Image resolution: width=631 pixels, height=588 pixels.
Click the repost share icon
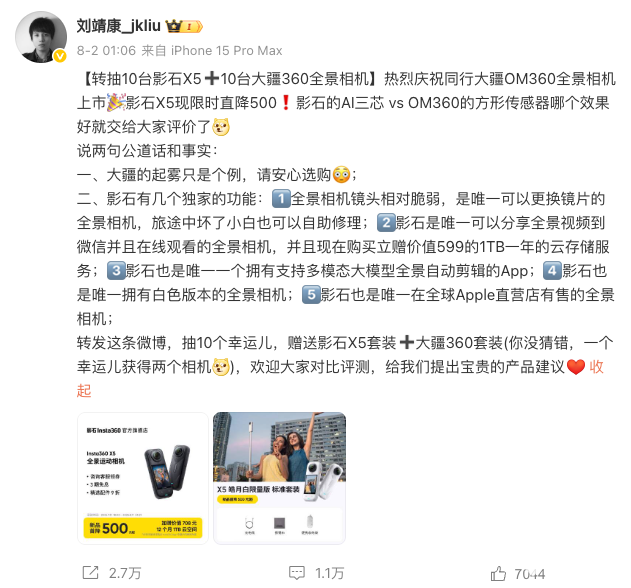pos(91,573)
